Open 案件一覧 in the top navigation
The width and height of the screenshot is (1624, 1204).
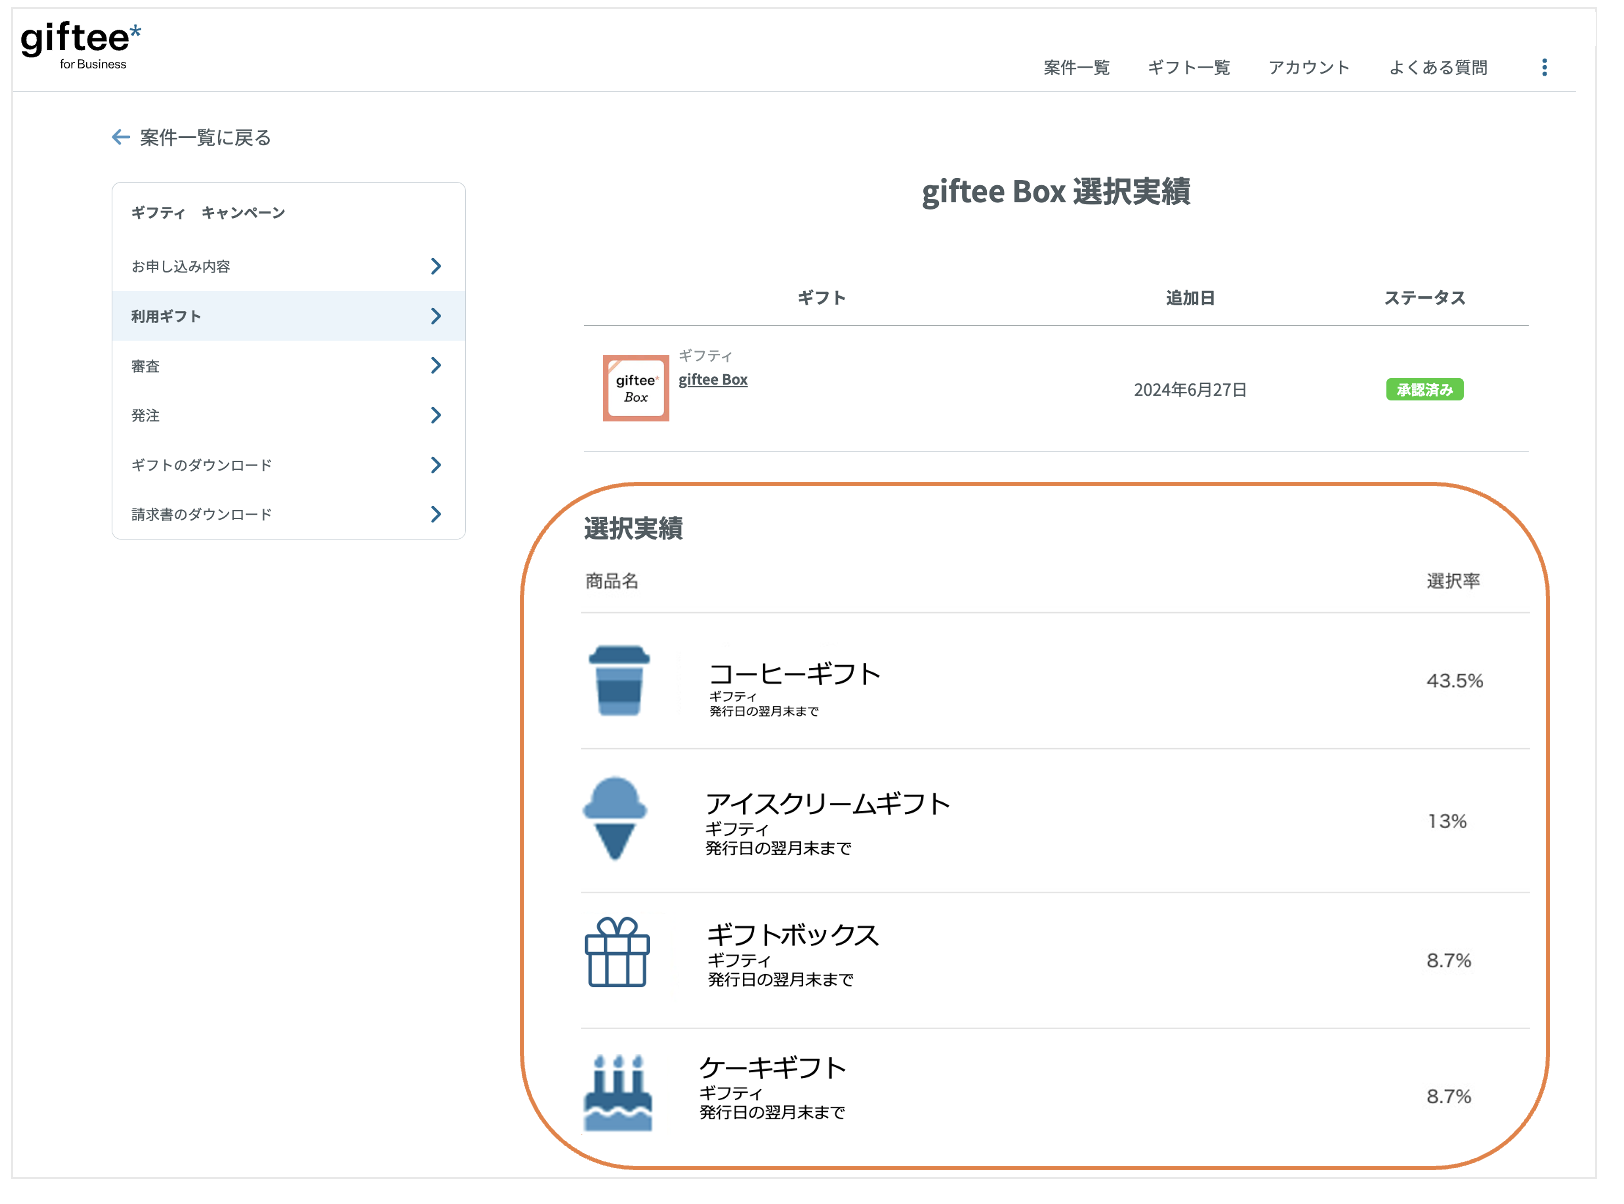(1077, 67)
